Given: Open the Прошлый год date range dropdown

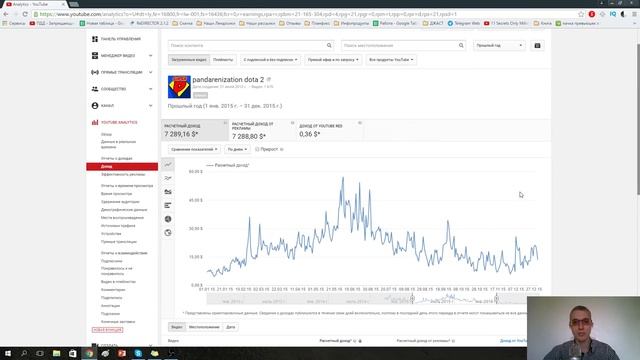Looking at the screenshot, I should 499,45.
